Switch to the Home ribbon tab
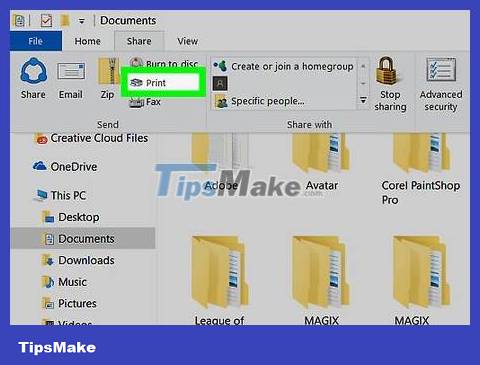The width and height of the screenshot is (480, 365). (x=88, y=41)
